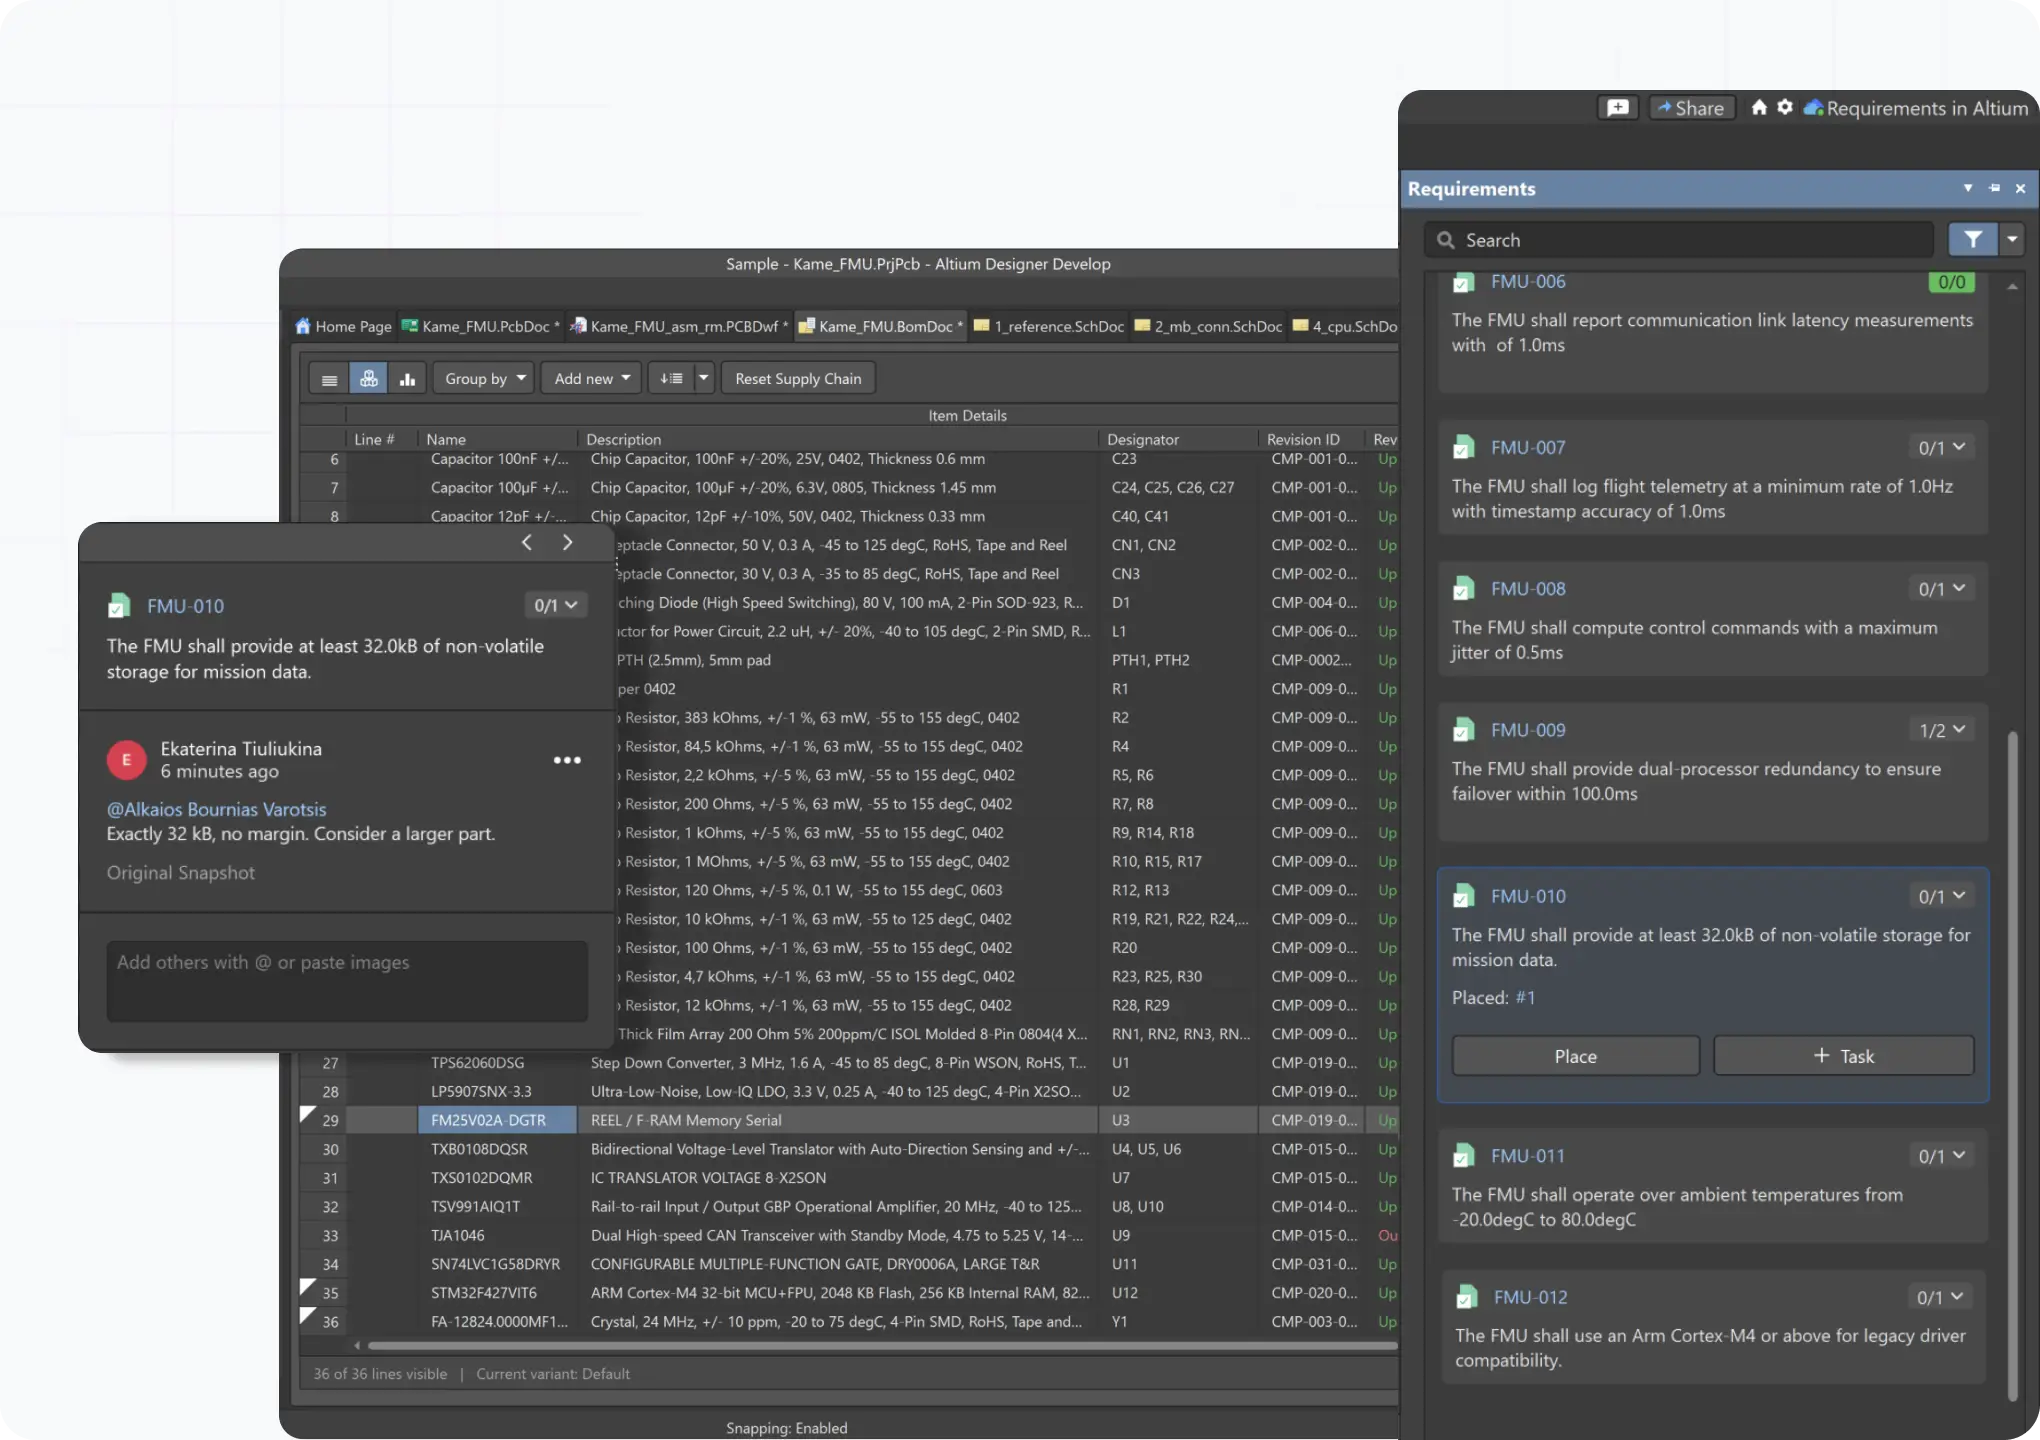
Task: Expand the filter options arrow beside the funnel
Action: [2011, 240]
